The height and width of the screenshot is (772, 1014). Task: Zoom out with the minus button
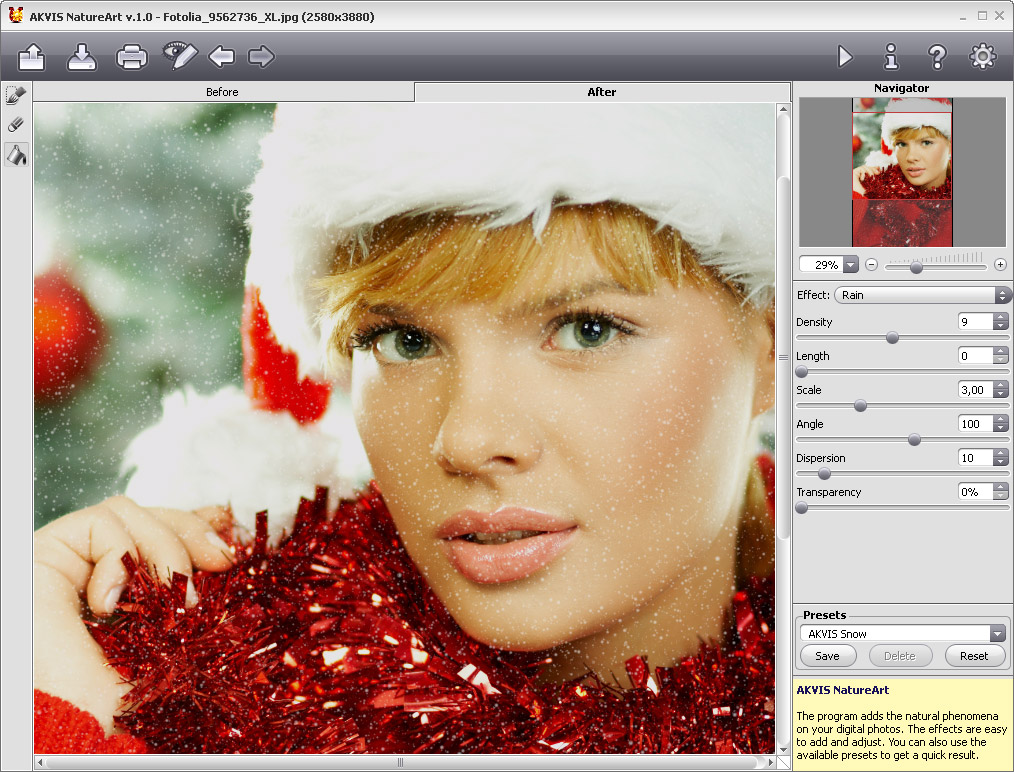(x=872, y=264)
